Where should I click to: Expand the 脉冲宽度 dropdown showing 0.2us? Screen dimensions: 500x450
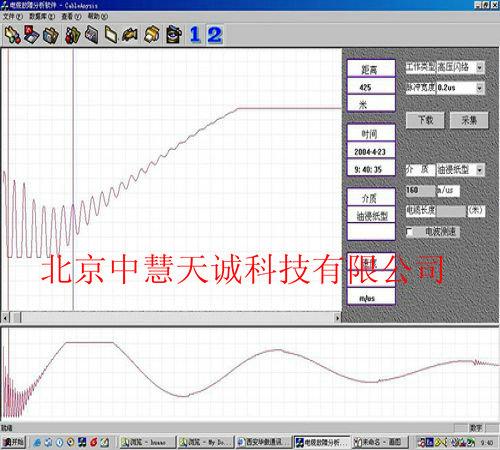coord(479,88)
